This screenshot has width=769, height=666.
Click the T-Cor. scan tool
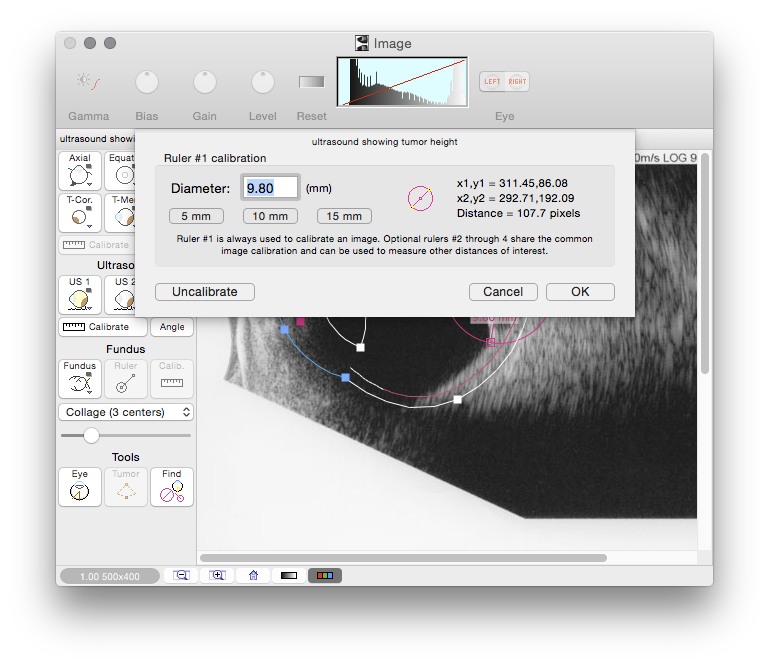[x=80, y=212]
